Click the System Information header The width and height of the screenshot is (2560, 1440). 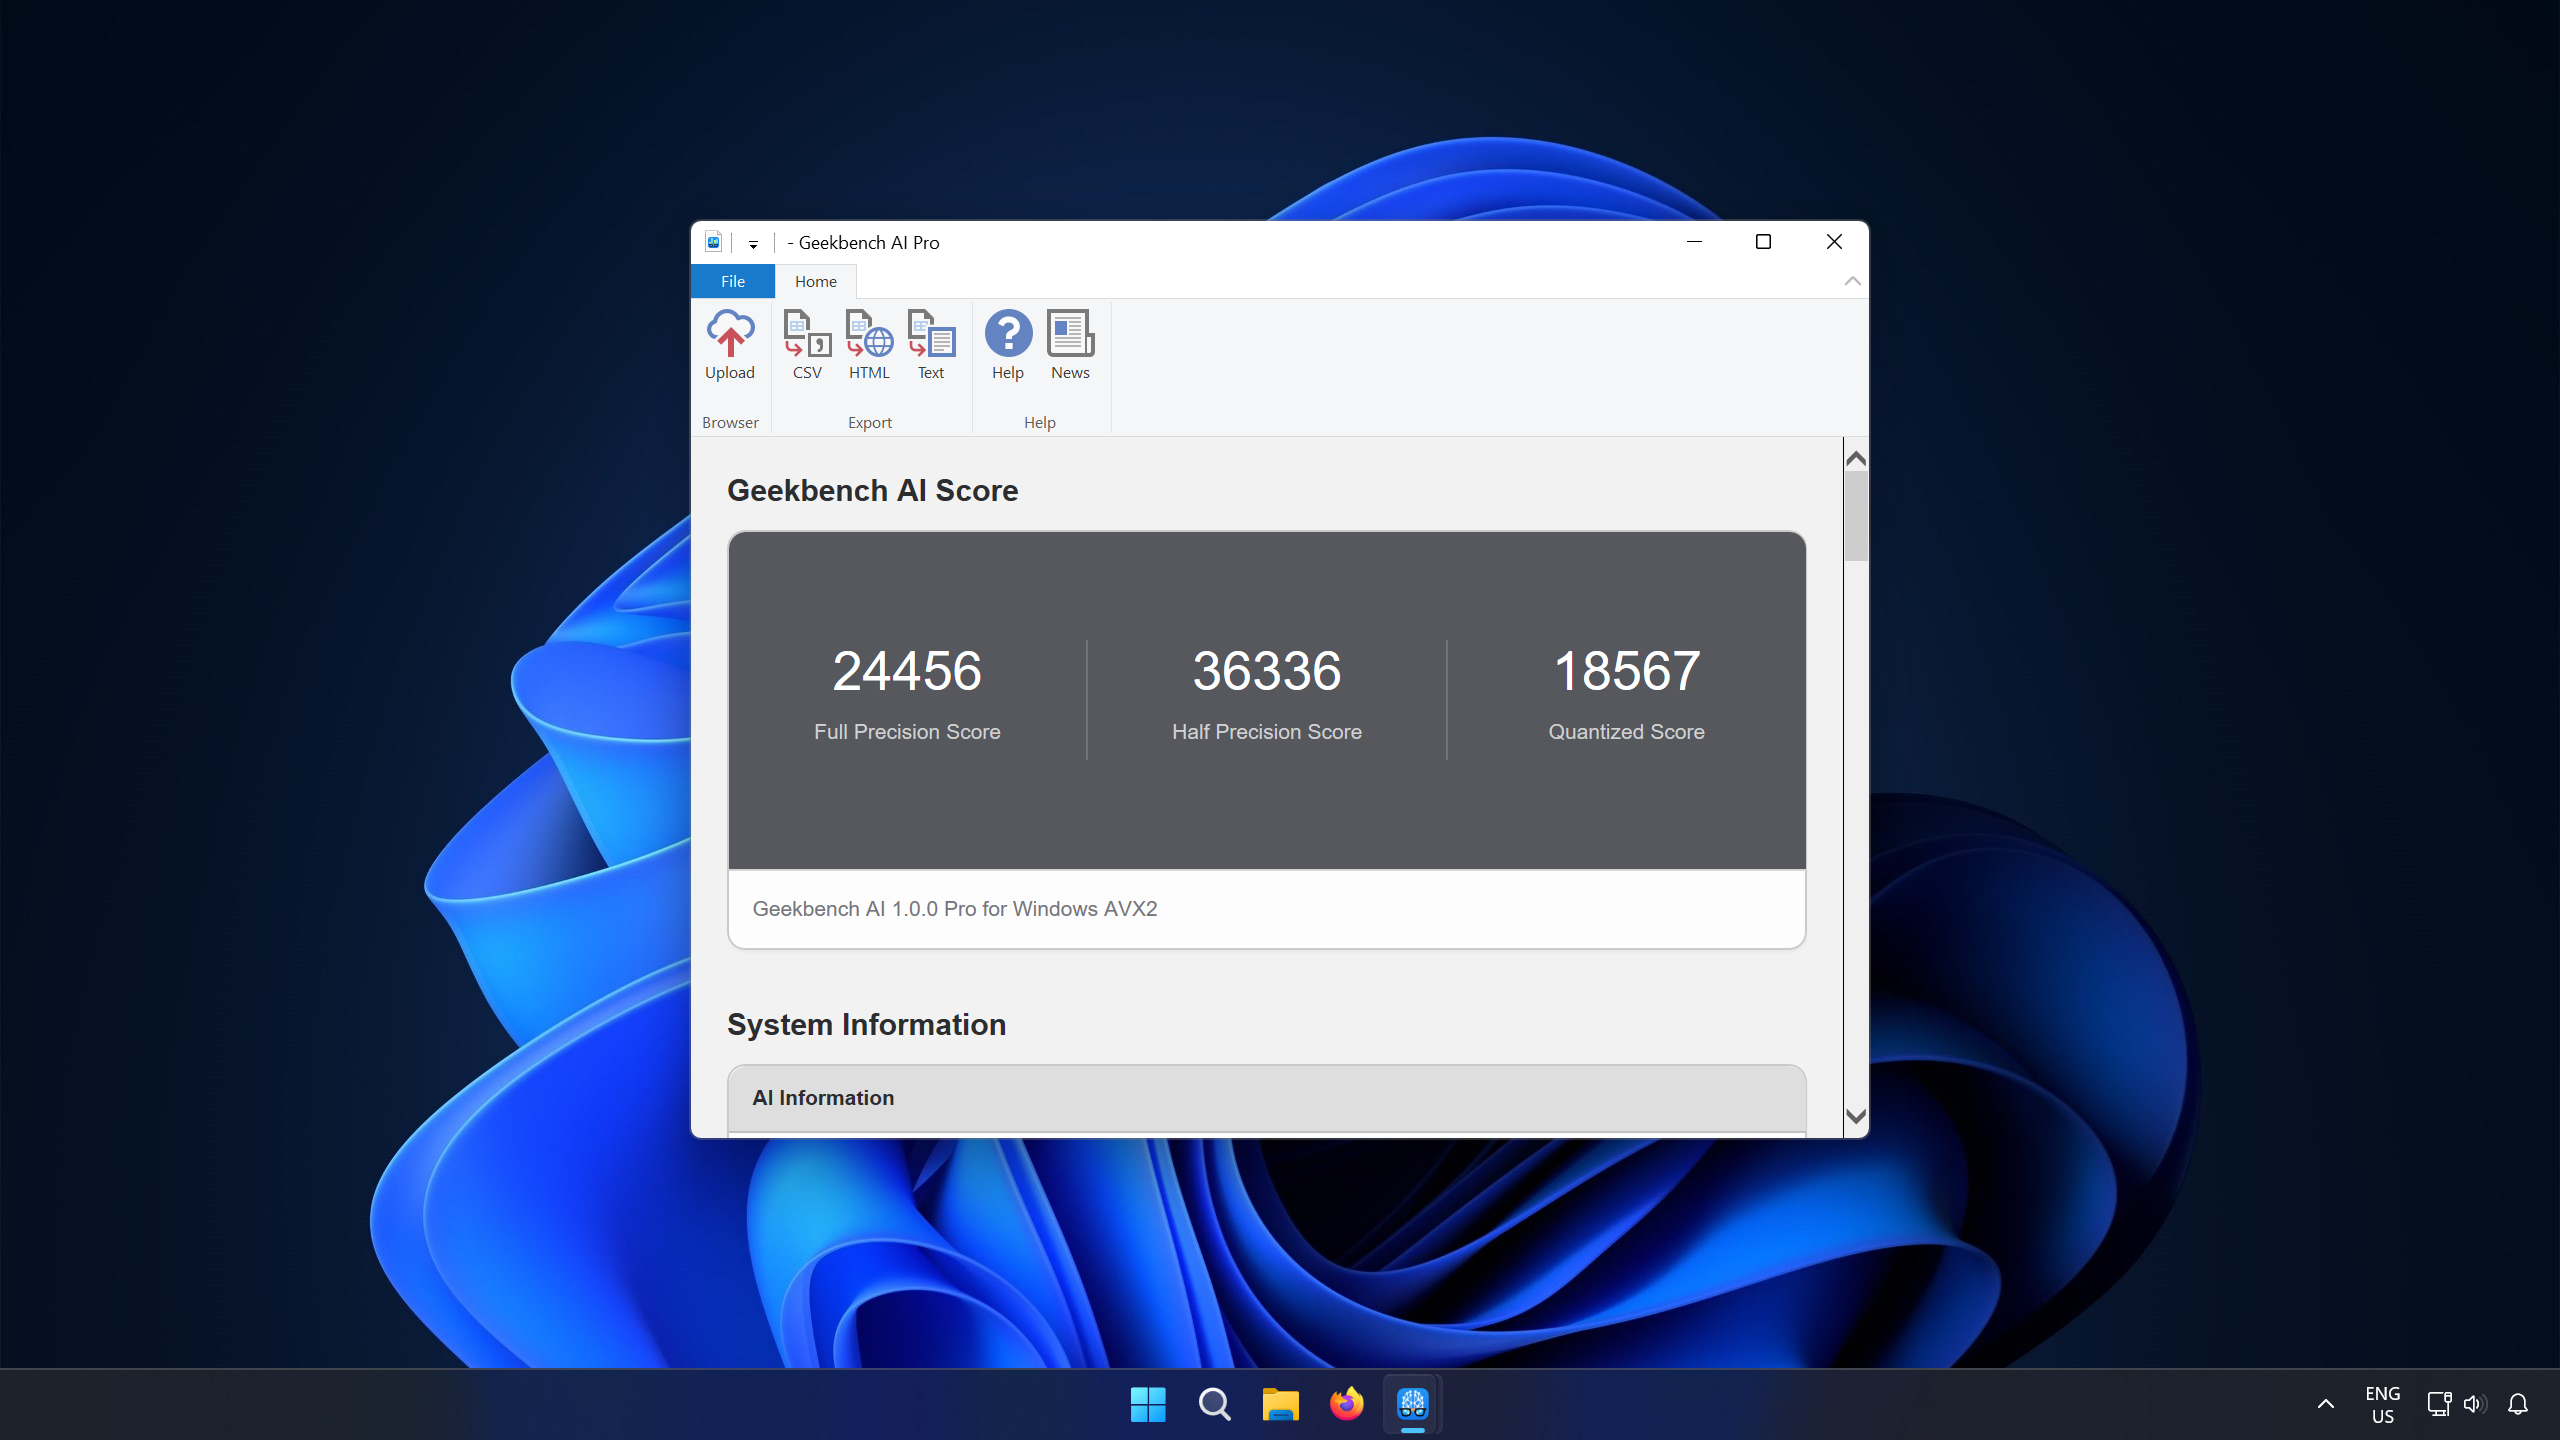click(x=867, y=1023)
